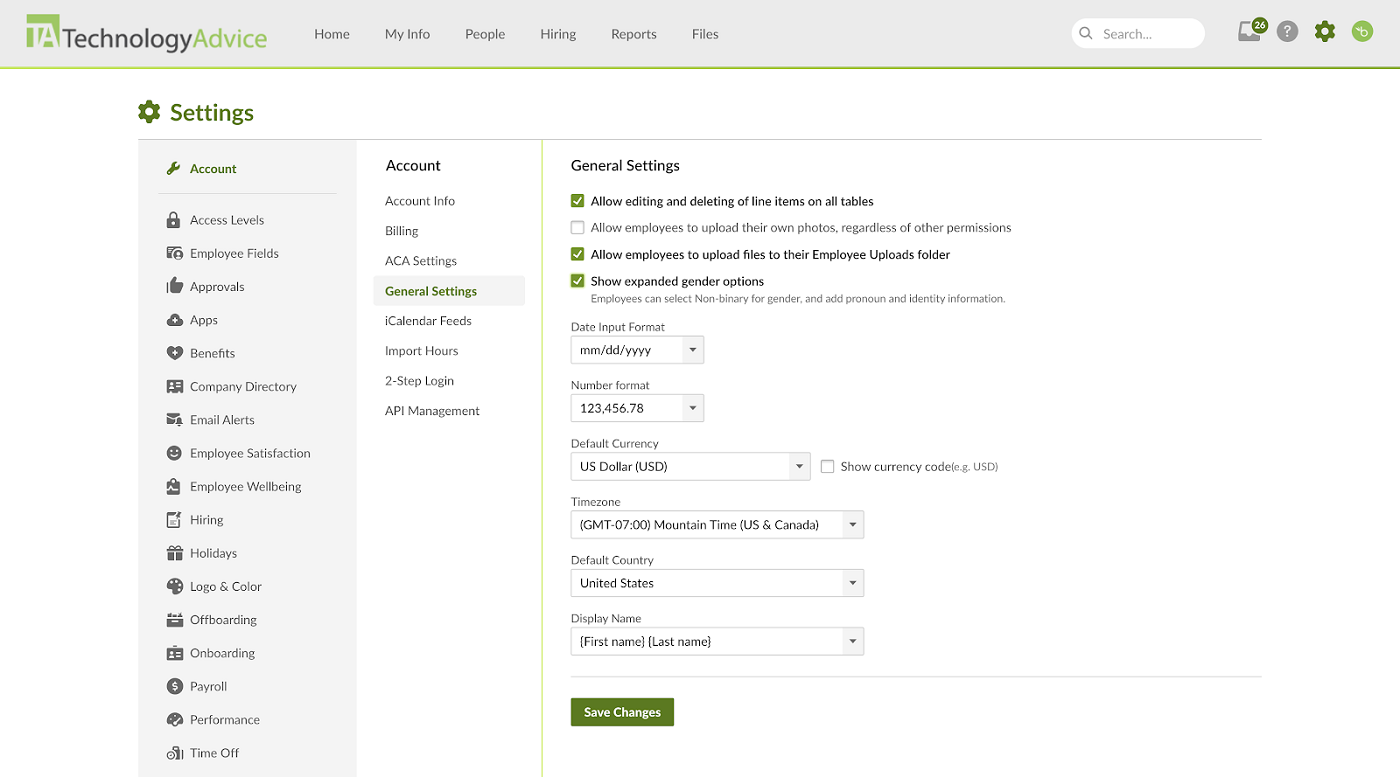The width and height of the screenshot is (1400, 777).
Task: Click the Access Levels lock icon
Action: (x=174, y=220)
